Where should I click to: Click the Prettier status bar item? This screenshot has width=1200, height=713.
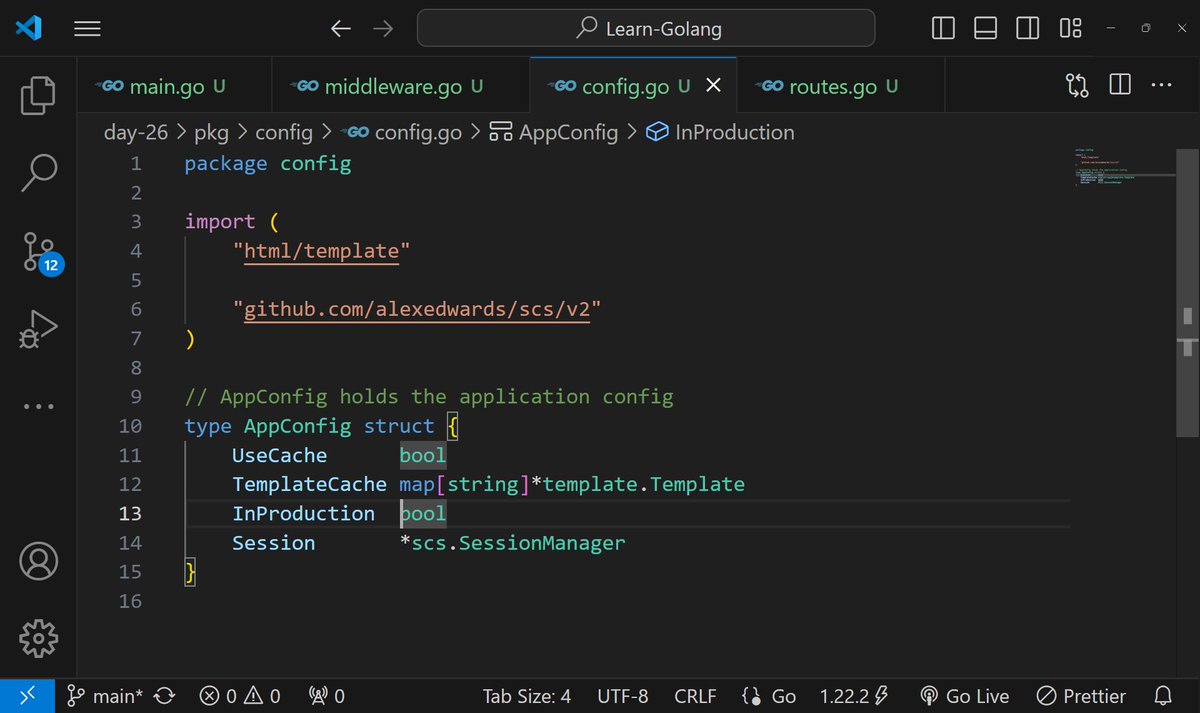[x=1080, y=696]
